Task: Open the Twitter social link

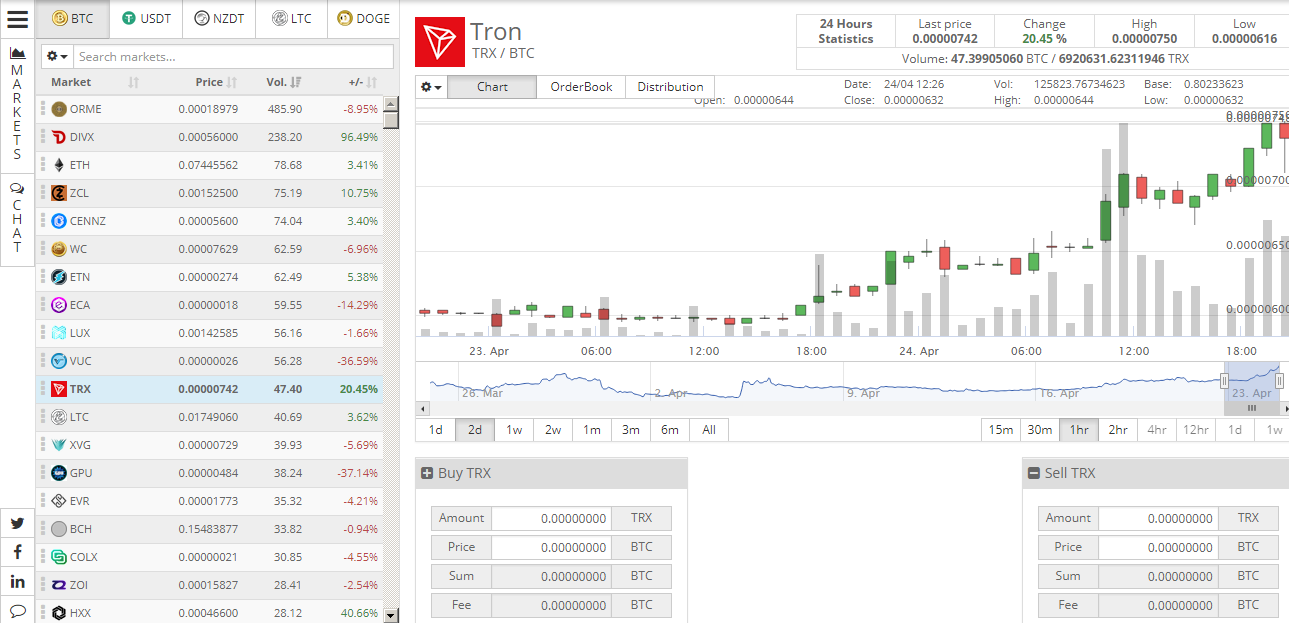Action: [x=17, y=522]
